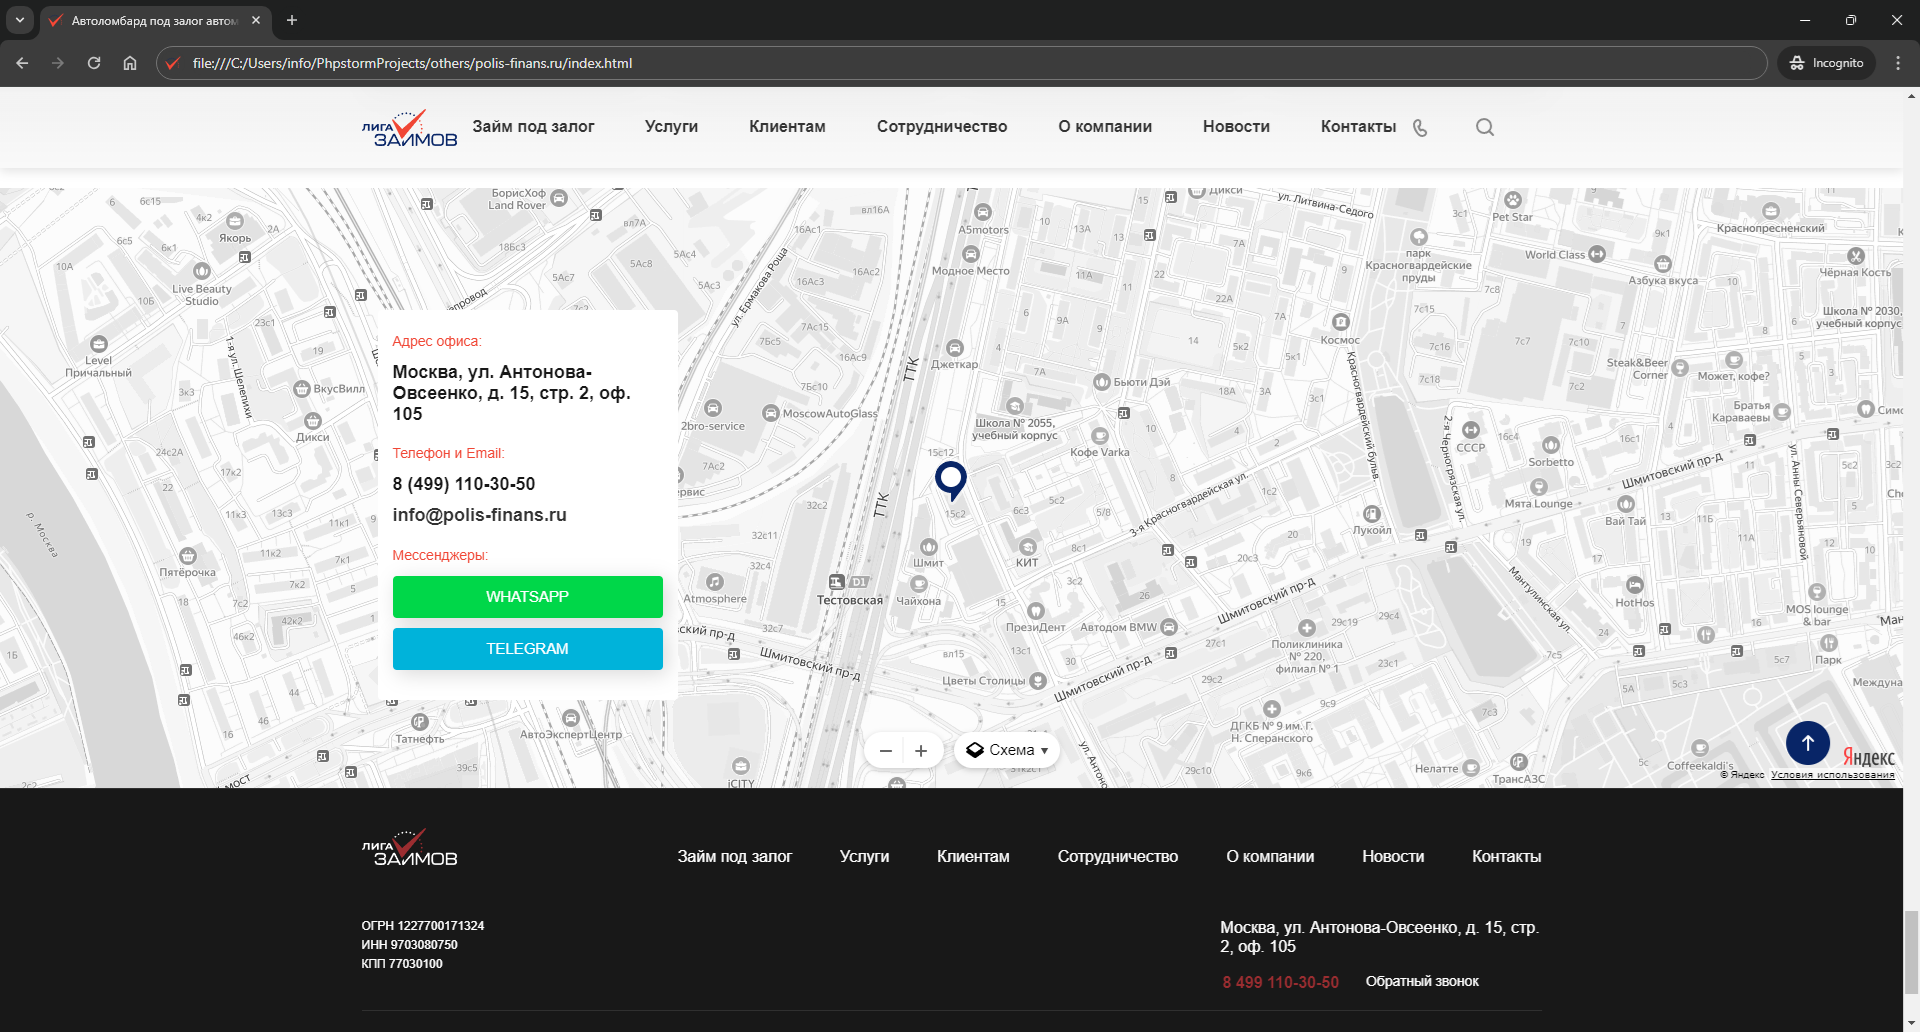Click the blue scroll-to-top arrow button

click(1807, 743)
